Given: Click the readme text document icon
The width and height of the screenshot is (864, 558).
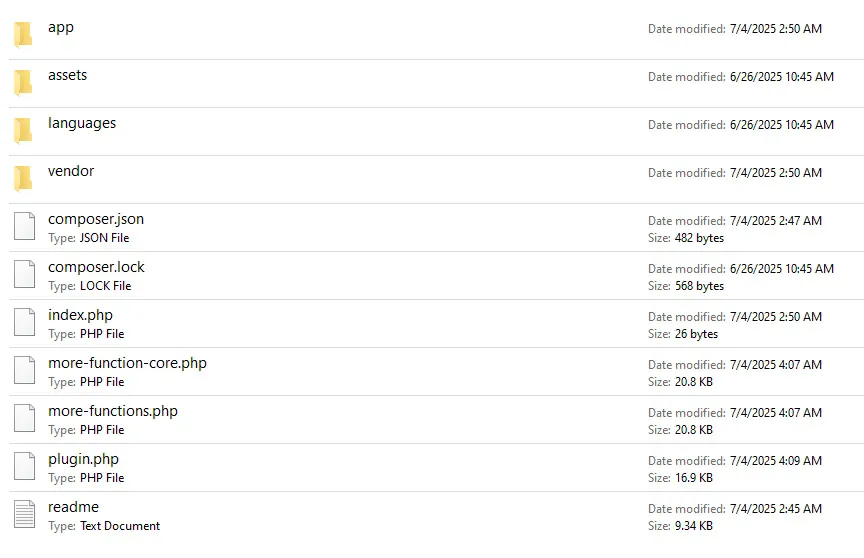Looking at the screenshot, I should (24, 515).
